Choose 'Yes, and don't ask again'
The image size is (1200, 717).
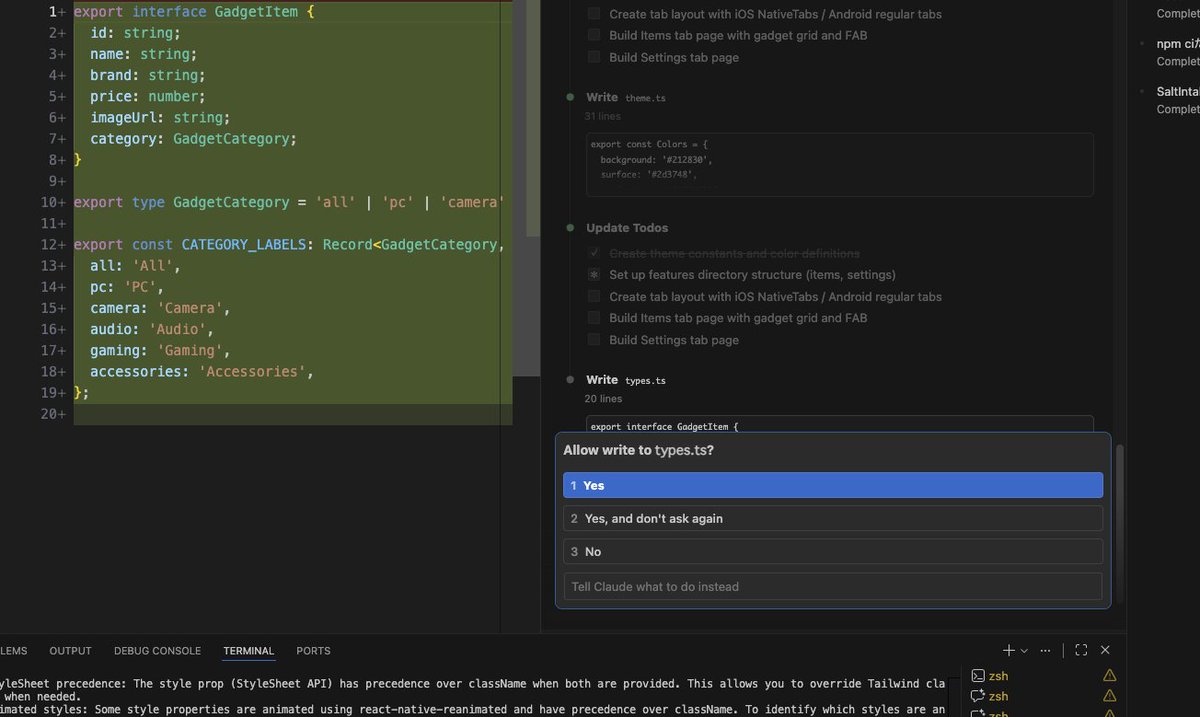[x=833, y=518]
